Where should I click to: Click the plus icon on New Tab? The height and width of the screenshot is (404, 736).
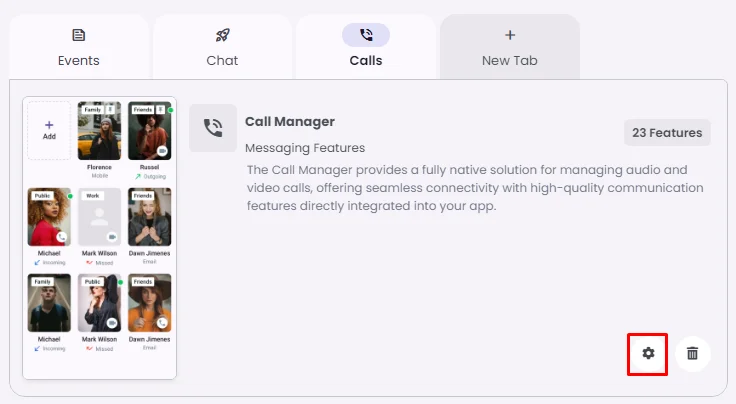coord(510,35)
